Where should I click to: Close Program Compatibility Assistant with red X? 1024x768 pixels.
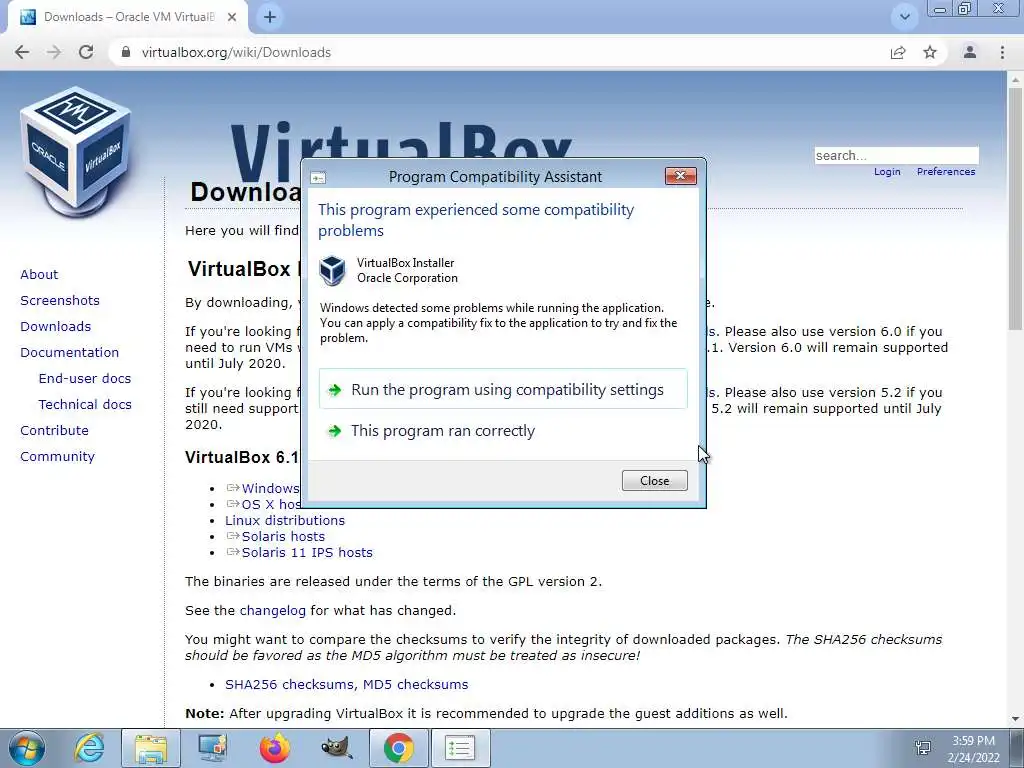(680, 176)
